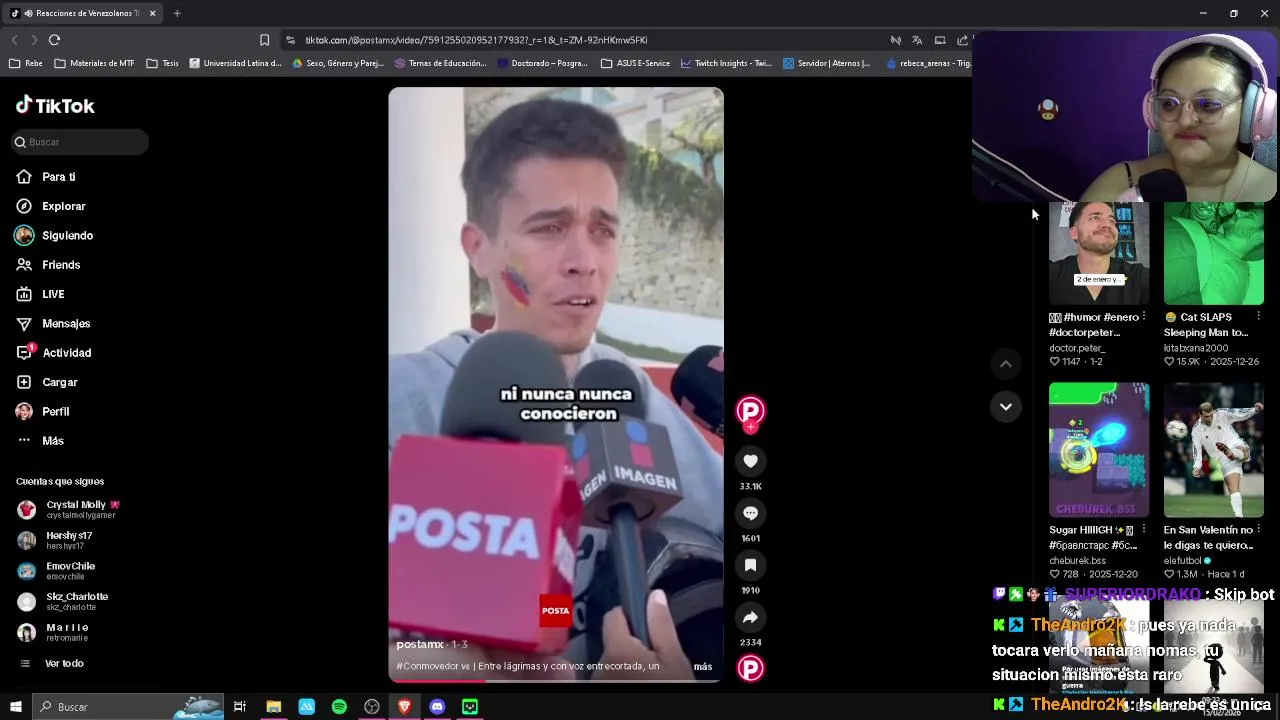Open Discord from taskbar
The image size is (1280, 720).
(437, 707)
